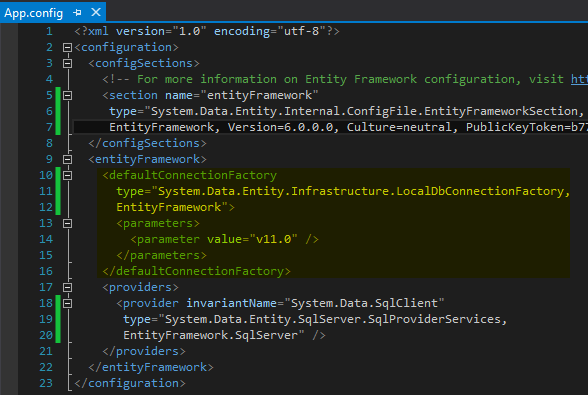The image size is (588, 395).
Task: Click the opening configuration tag text on line 2
Action: pos(126,47)
